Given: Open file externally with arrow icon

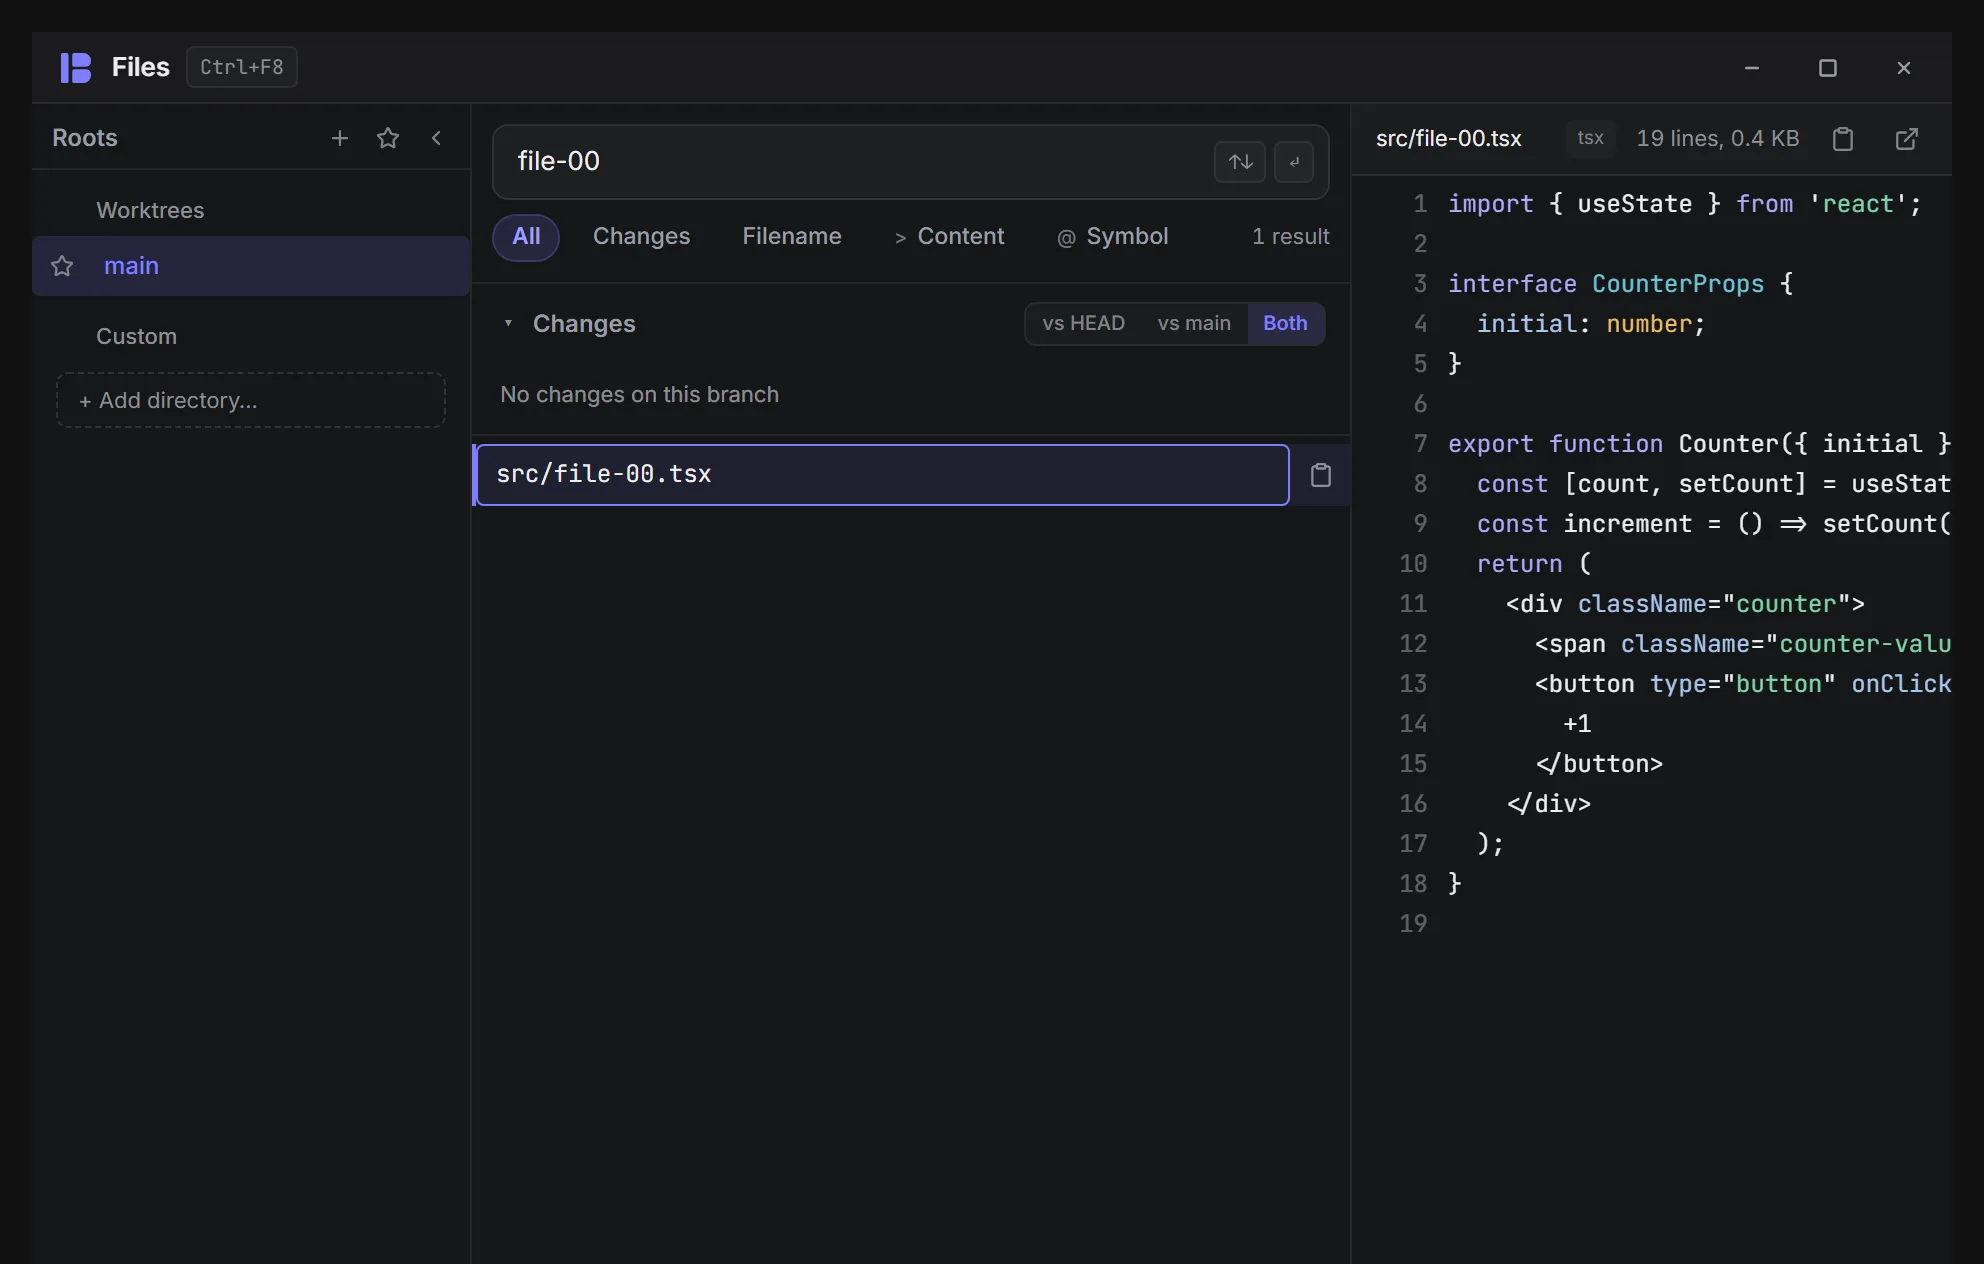Looking at the screenshot, I should 1907,139.
